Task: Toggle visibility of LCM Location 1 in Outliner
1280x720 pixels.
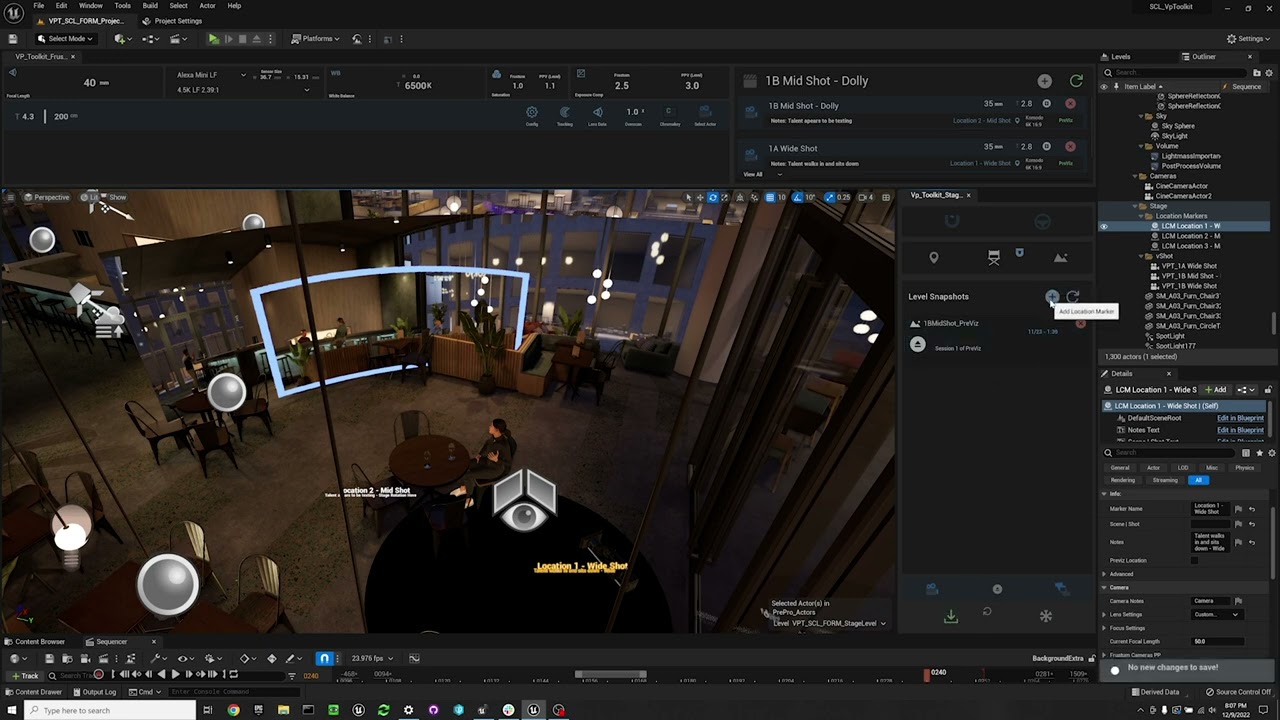Action: pos(1104,226)
